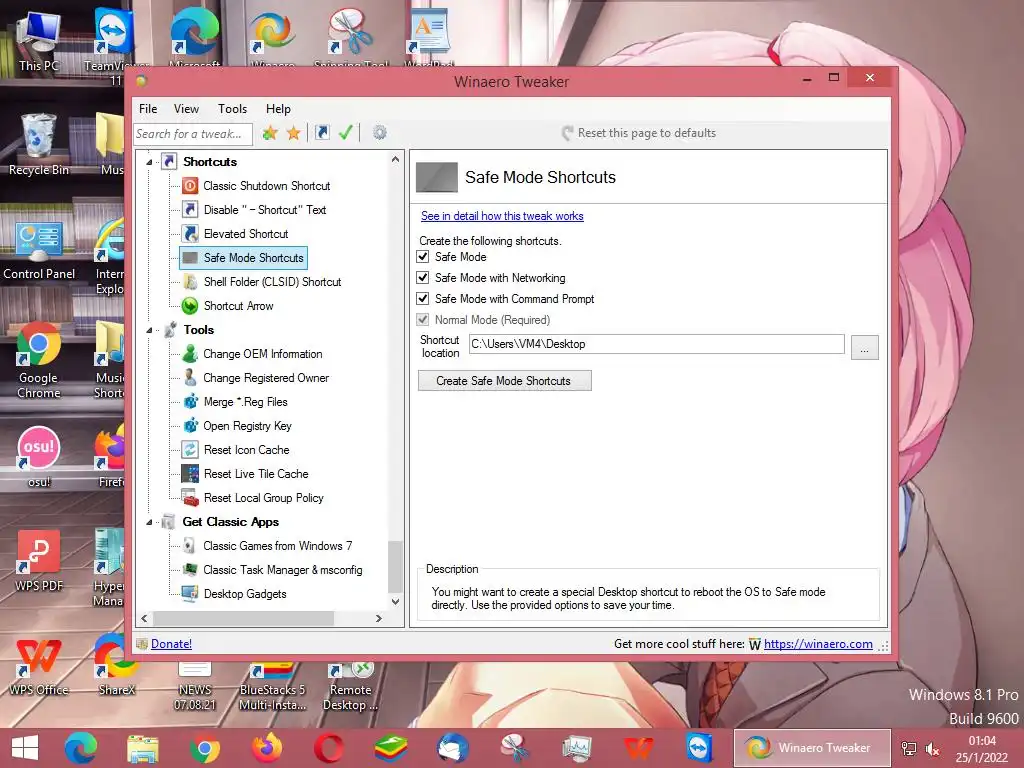Open Firefox from the taskbar
Image resolution: width=1024 pixels, height=768 pixels.
pyautogui.click(x=267, y=748)
